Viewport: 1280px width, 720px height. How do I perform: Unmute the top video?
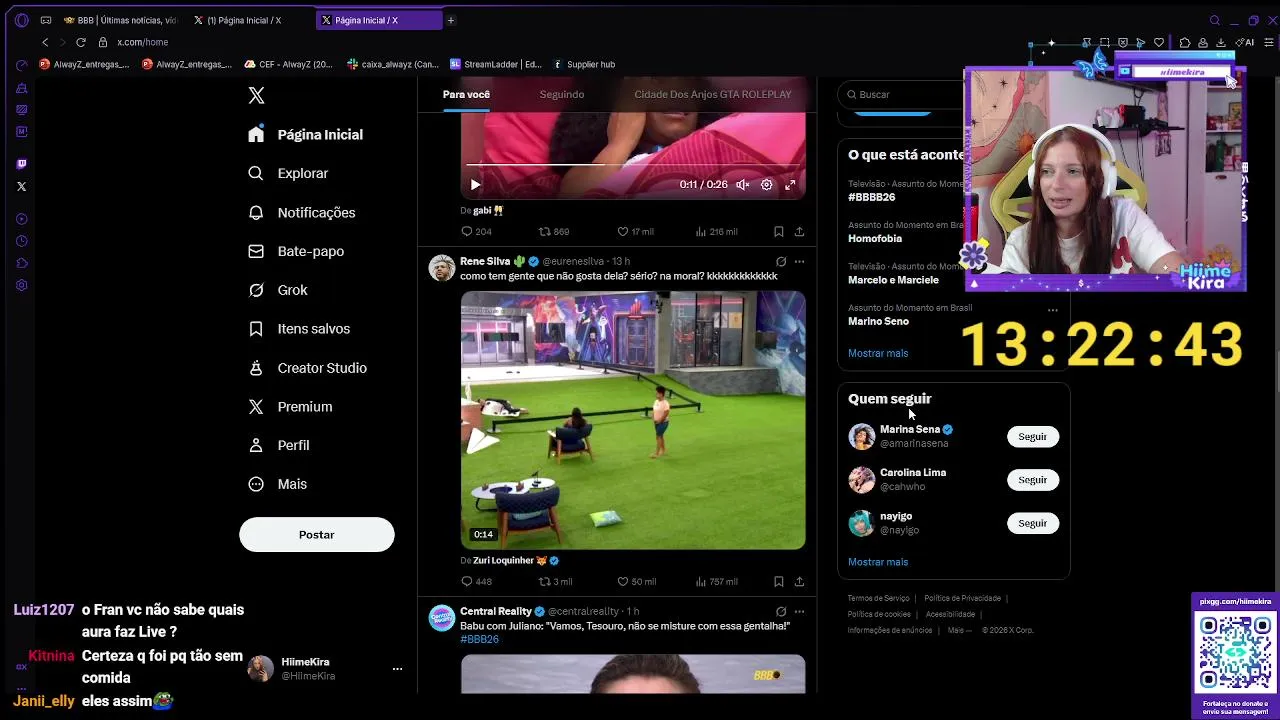pos(743,184)
